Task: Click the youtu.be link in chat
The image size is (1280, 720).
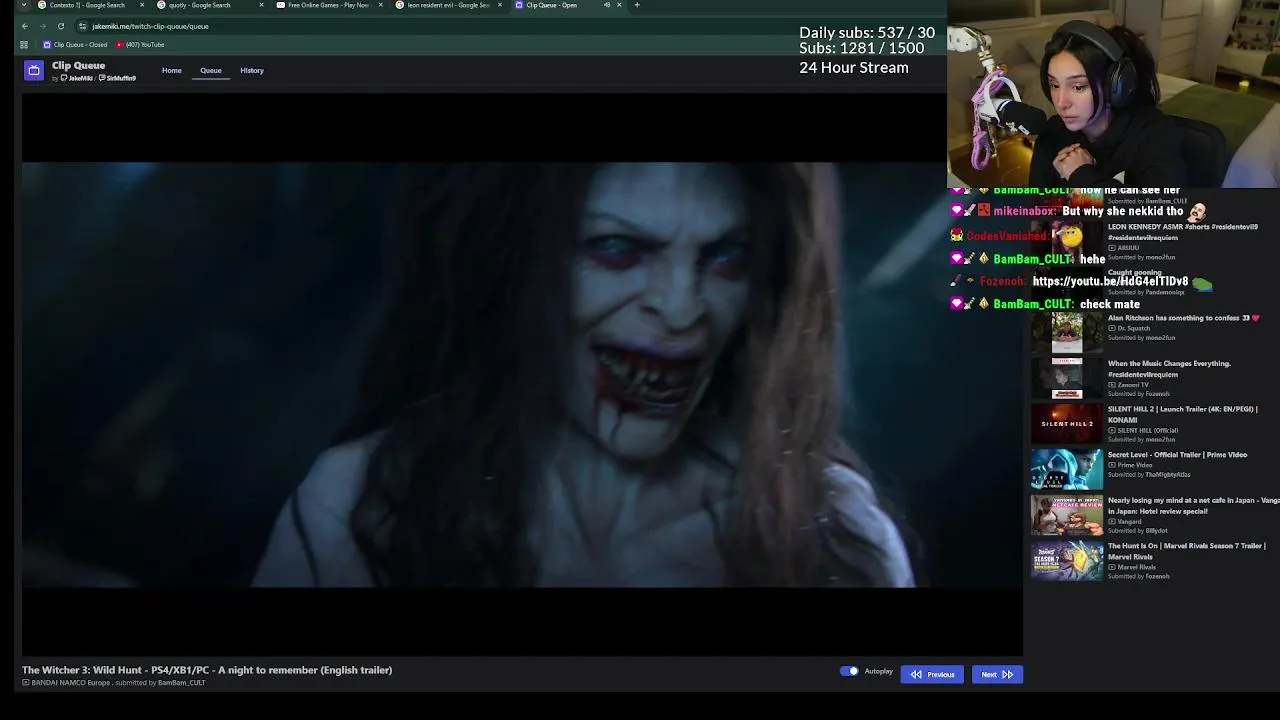Action: coord(1110,282)
